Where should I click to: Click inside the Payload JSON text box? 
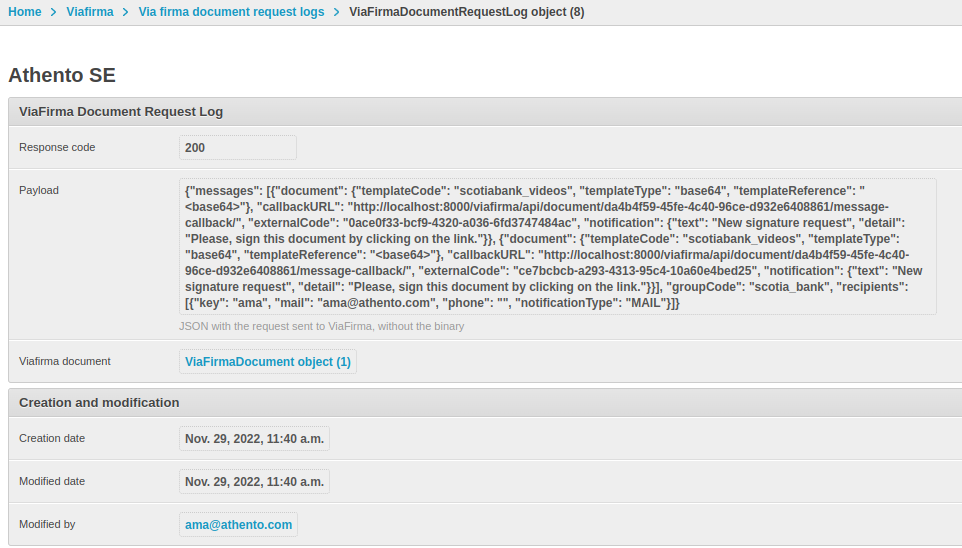tap(557, 246)
